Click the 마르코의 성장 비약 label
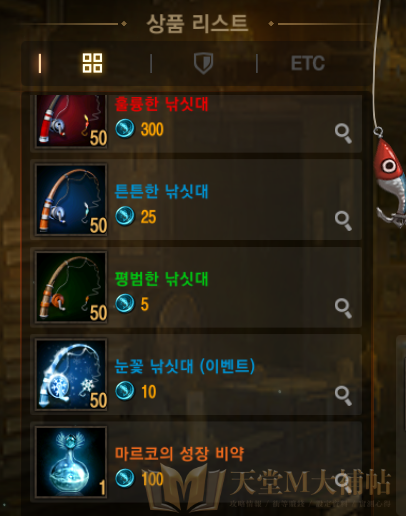 (x=179, y=453)
